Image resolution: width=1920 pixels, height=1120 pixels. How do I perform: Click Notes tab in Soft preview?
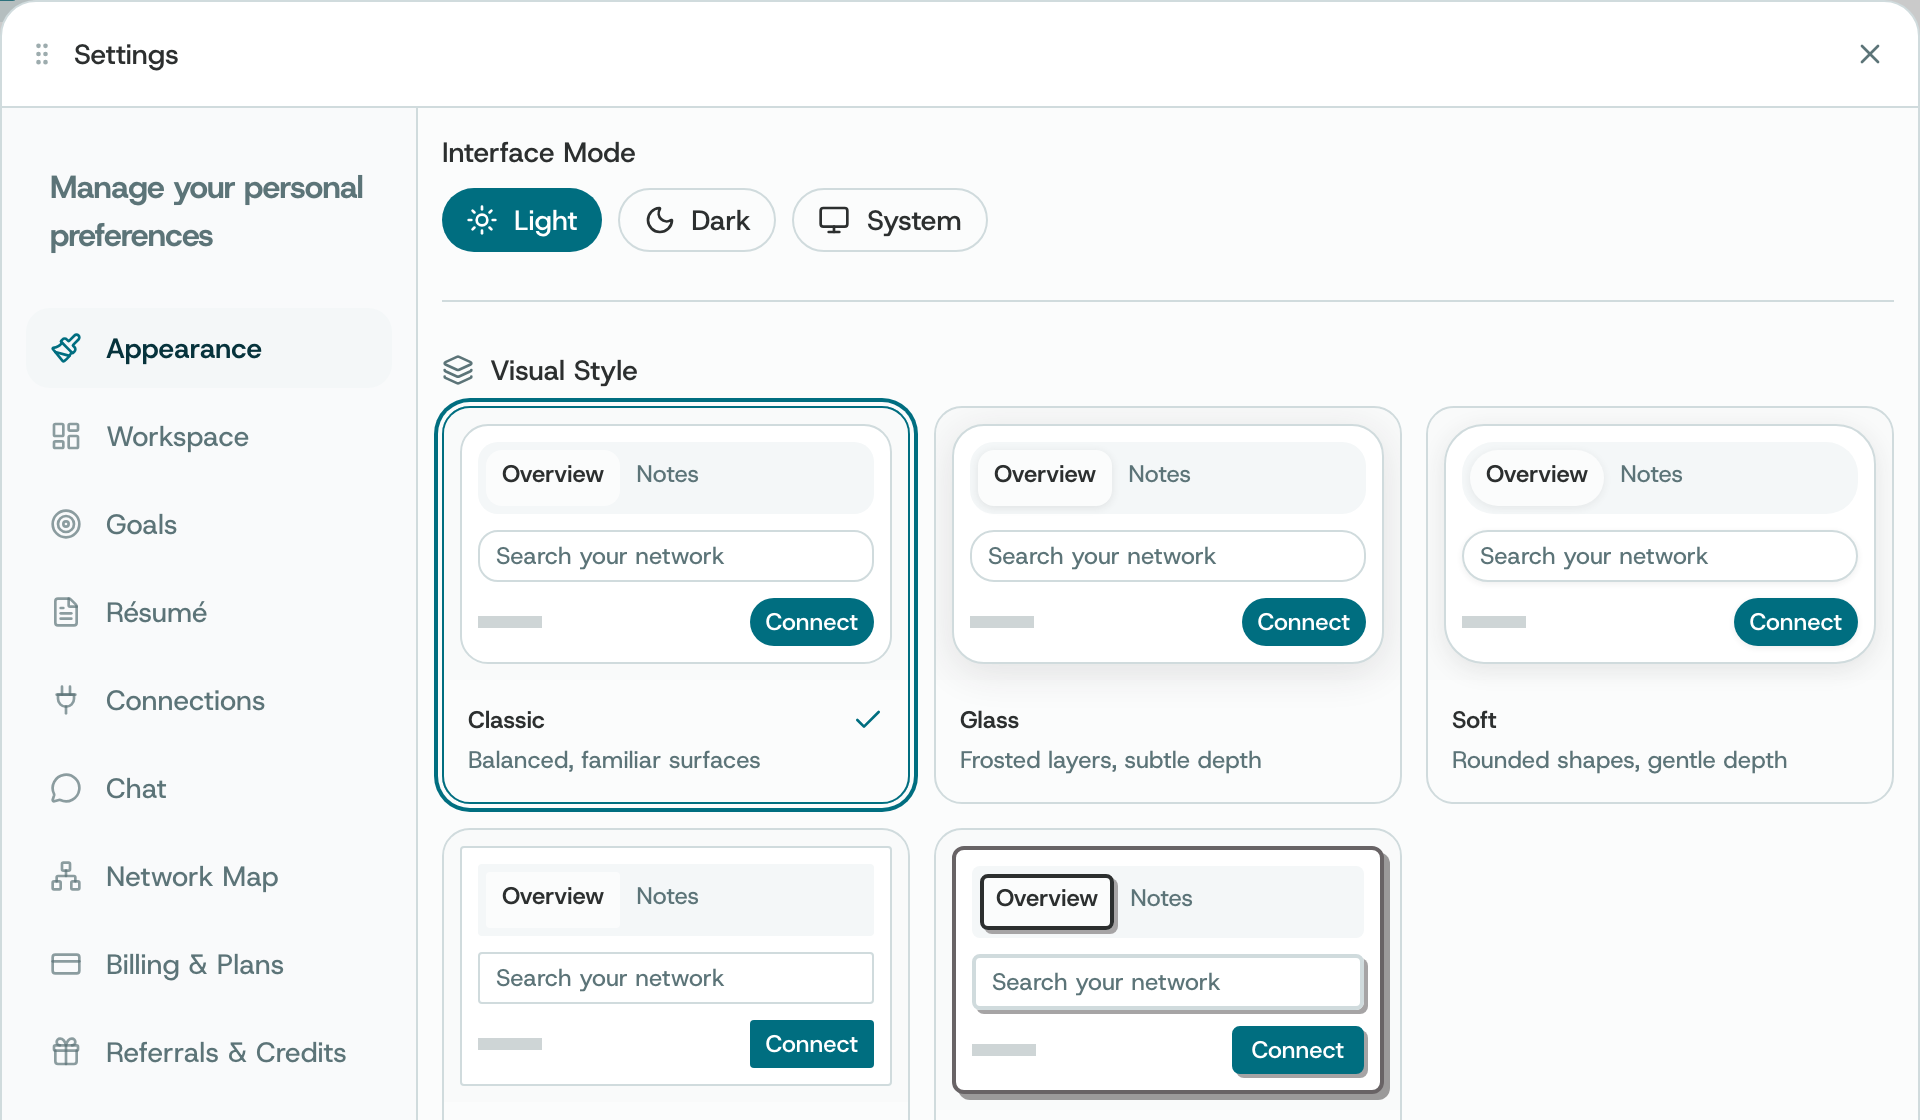tap(1651, 474)
